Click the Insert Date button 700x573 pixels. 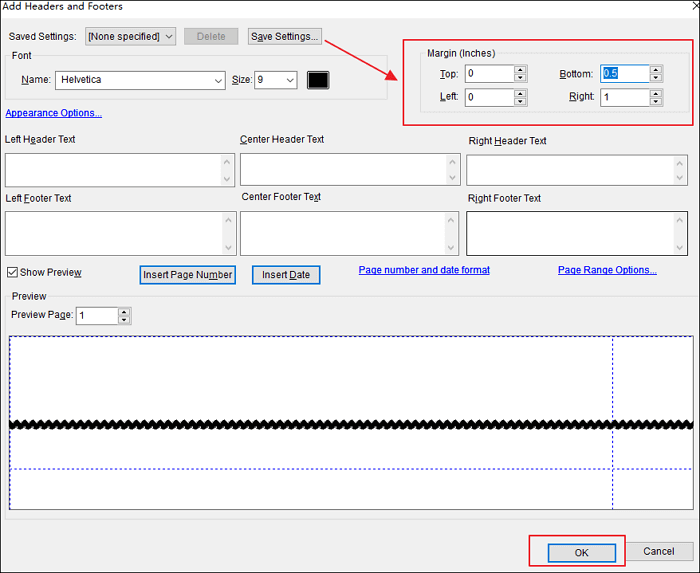tap(286, 275)
